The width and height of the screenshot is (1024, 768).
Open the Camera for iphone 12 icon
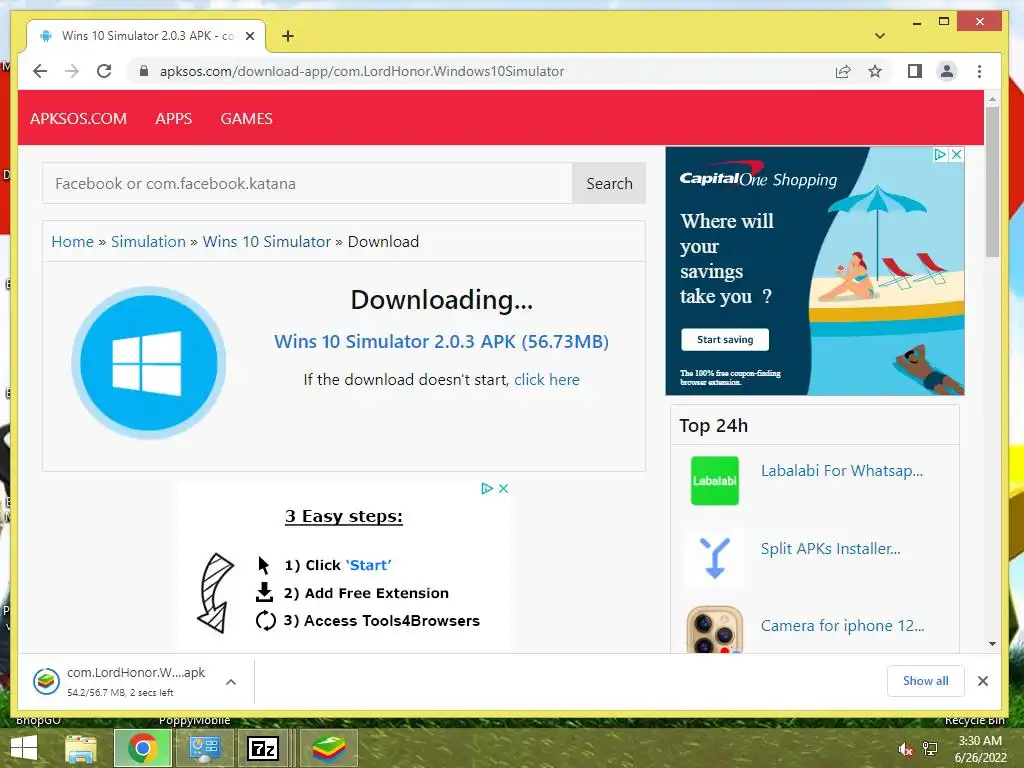(714, 630)
